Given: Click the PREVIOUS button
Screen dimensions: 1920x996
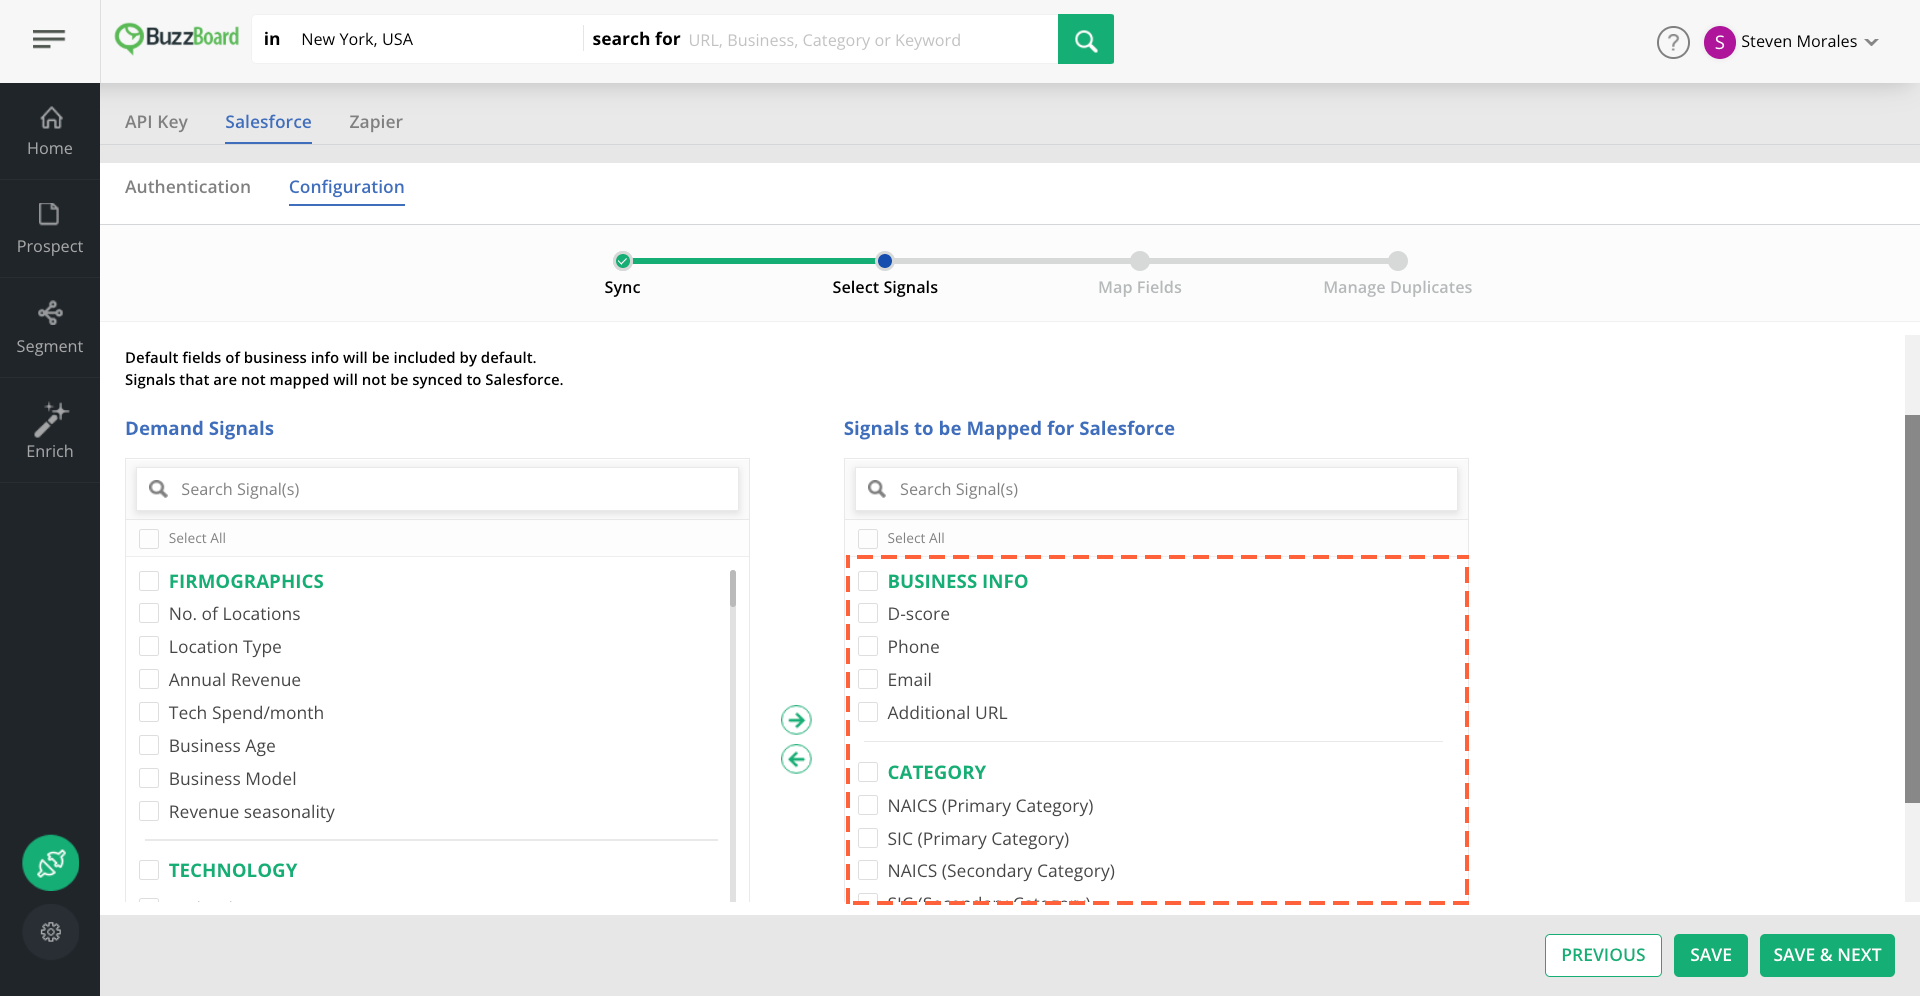Looking at the screenshot, I should coord(1603,955).
